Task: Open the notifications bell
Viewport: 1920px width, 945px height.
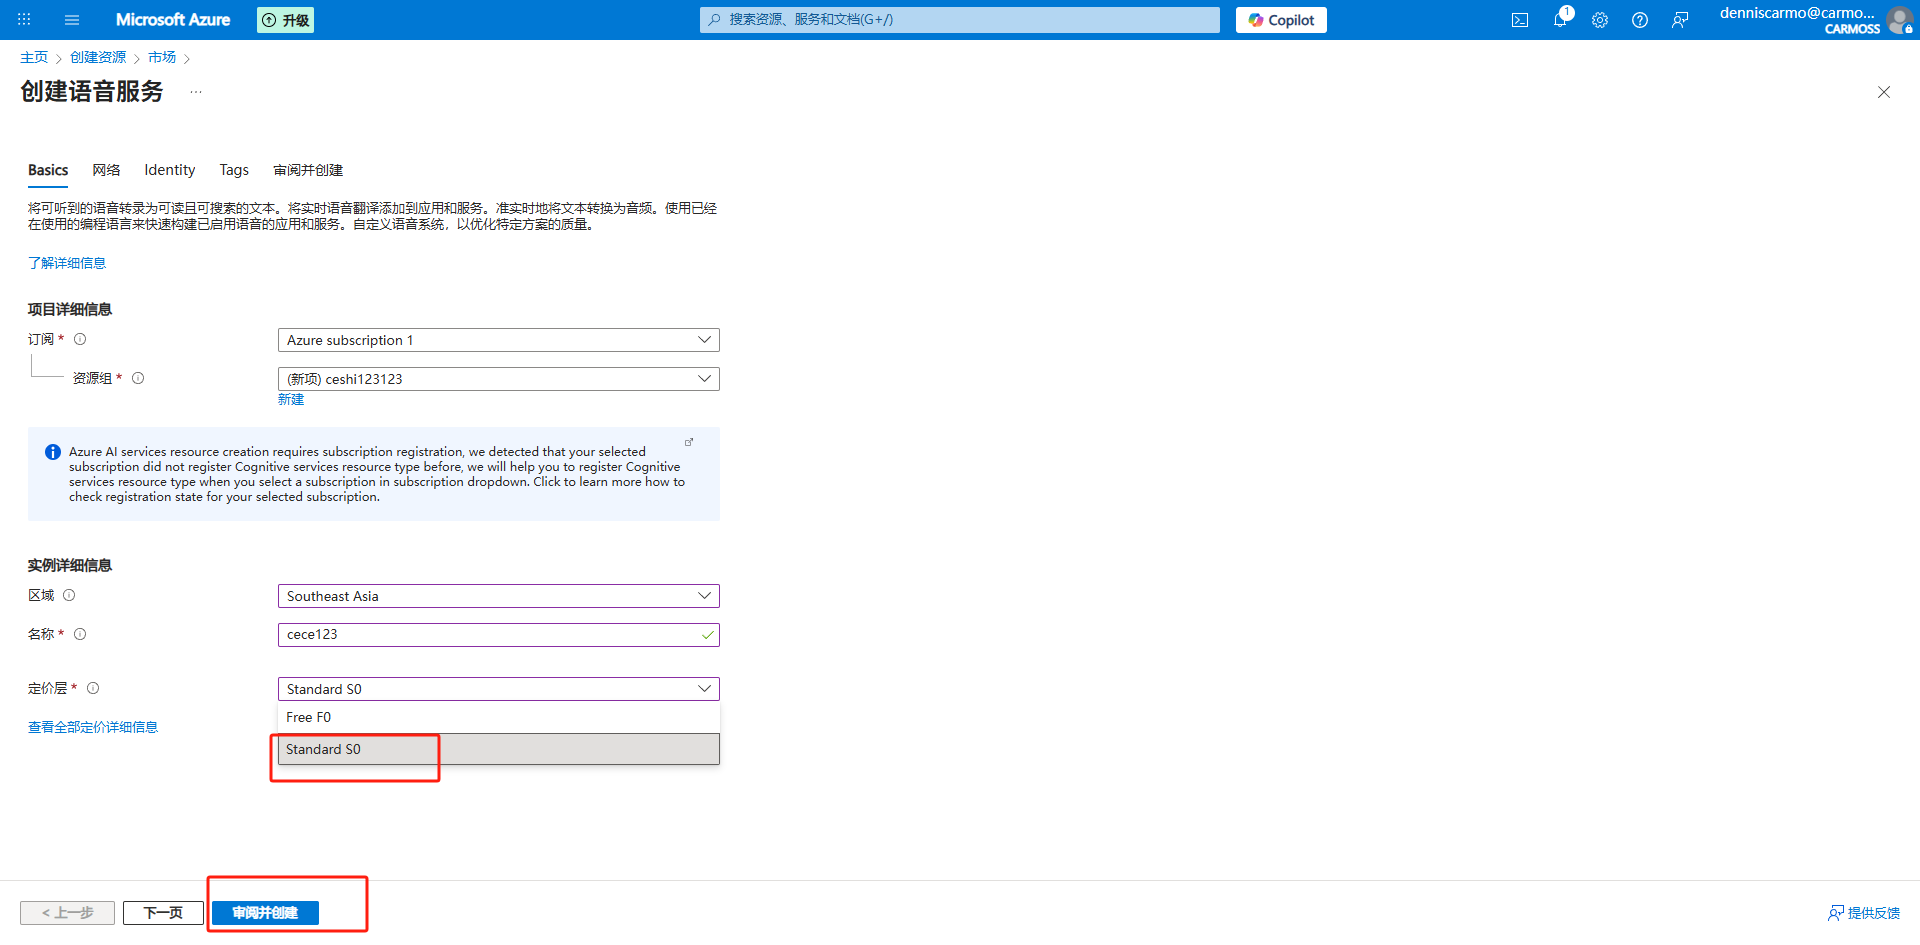Action: click(x=1560, y=20)
